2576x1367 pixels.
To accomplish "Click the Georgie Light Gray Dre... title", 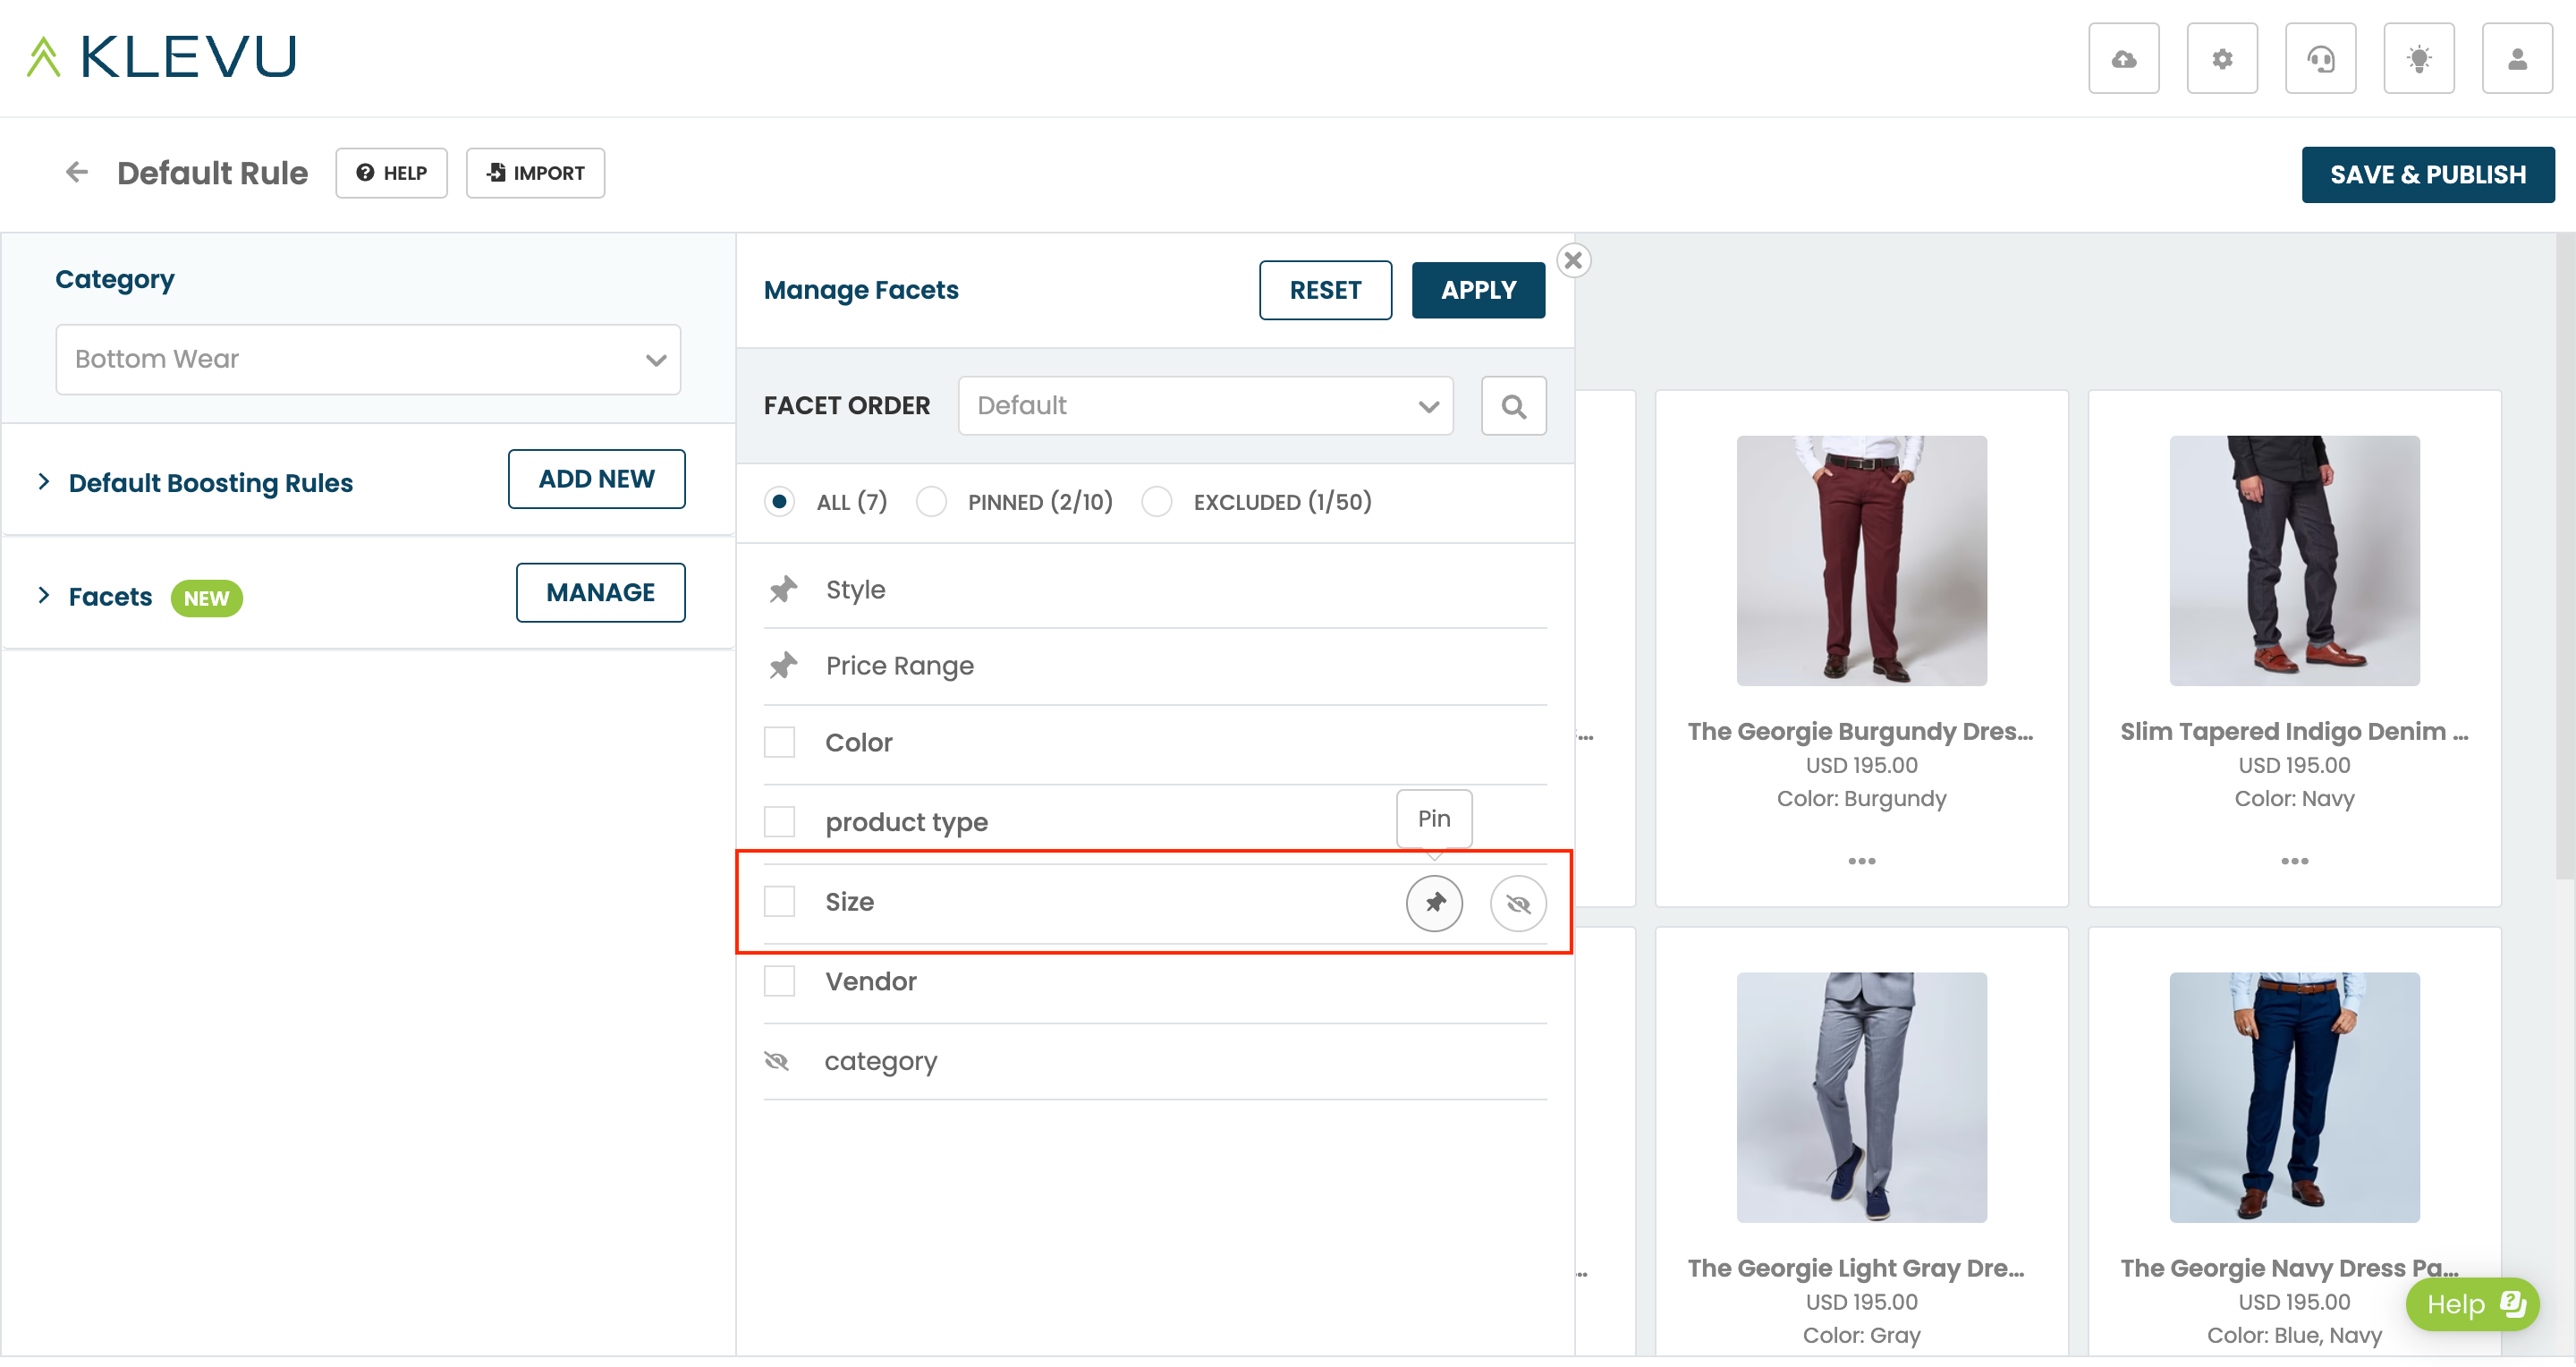I will (x=1856, y=1269).
